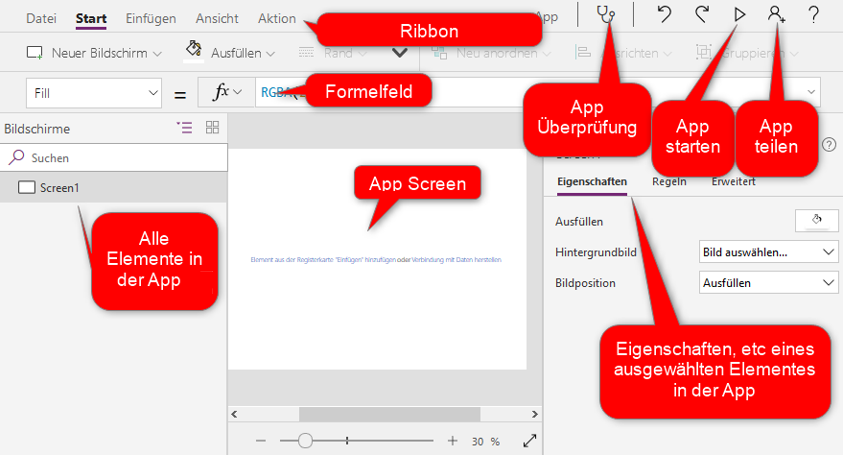The width and height of the screenshot is (848, 455).
Task: Click the Redo arrow icon
Action: (x=702, y=15)
